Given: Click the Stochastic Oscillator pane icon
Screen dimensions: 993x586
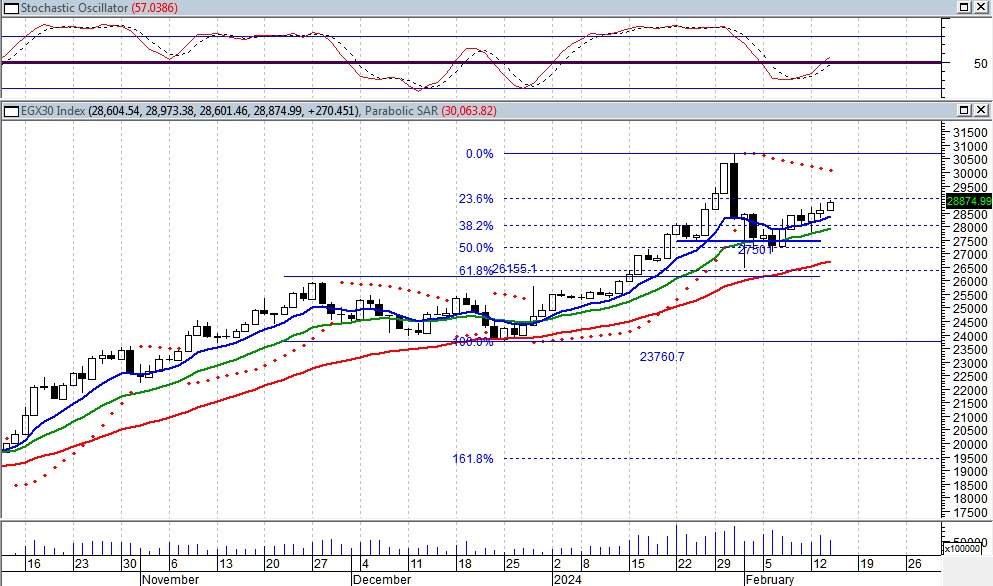Looking at the screenshot, I should tap(9, 7).
